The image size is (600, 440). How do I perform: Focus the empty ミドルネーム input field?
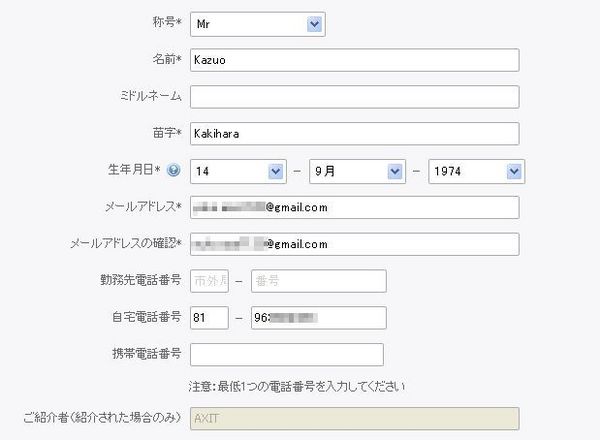coord(354,97)
